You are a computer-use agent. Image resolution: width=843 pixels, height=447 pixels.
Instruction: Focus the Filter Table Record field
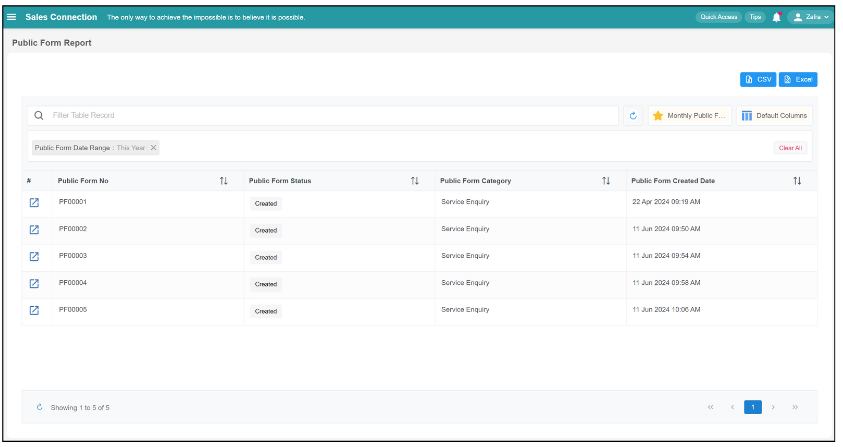coord(323,116)
